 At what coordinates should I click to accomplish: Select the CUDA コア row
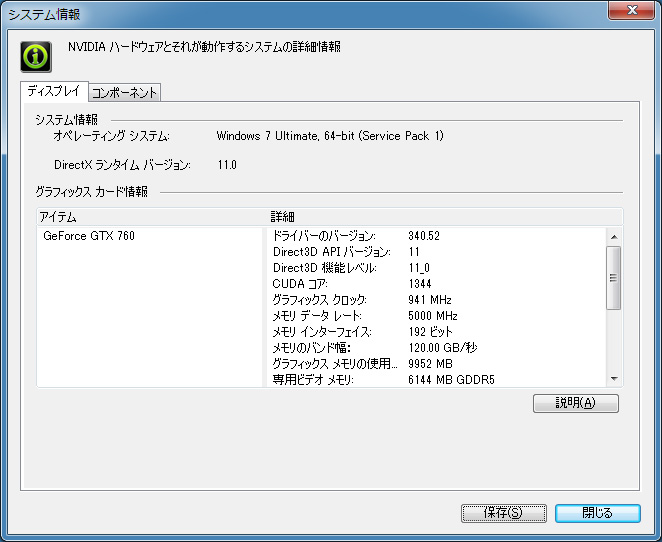437,284
